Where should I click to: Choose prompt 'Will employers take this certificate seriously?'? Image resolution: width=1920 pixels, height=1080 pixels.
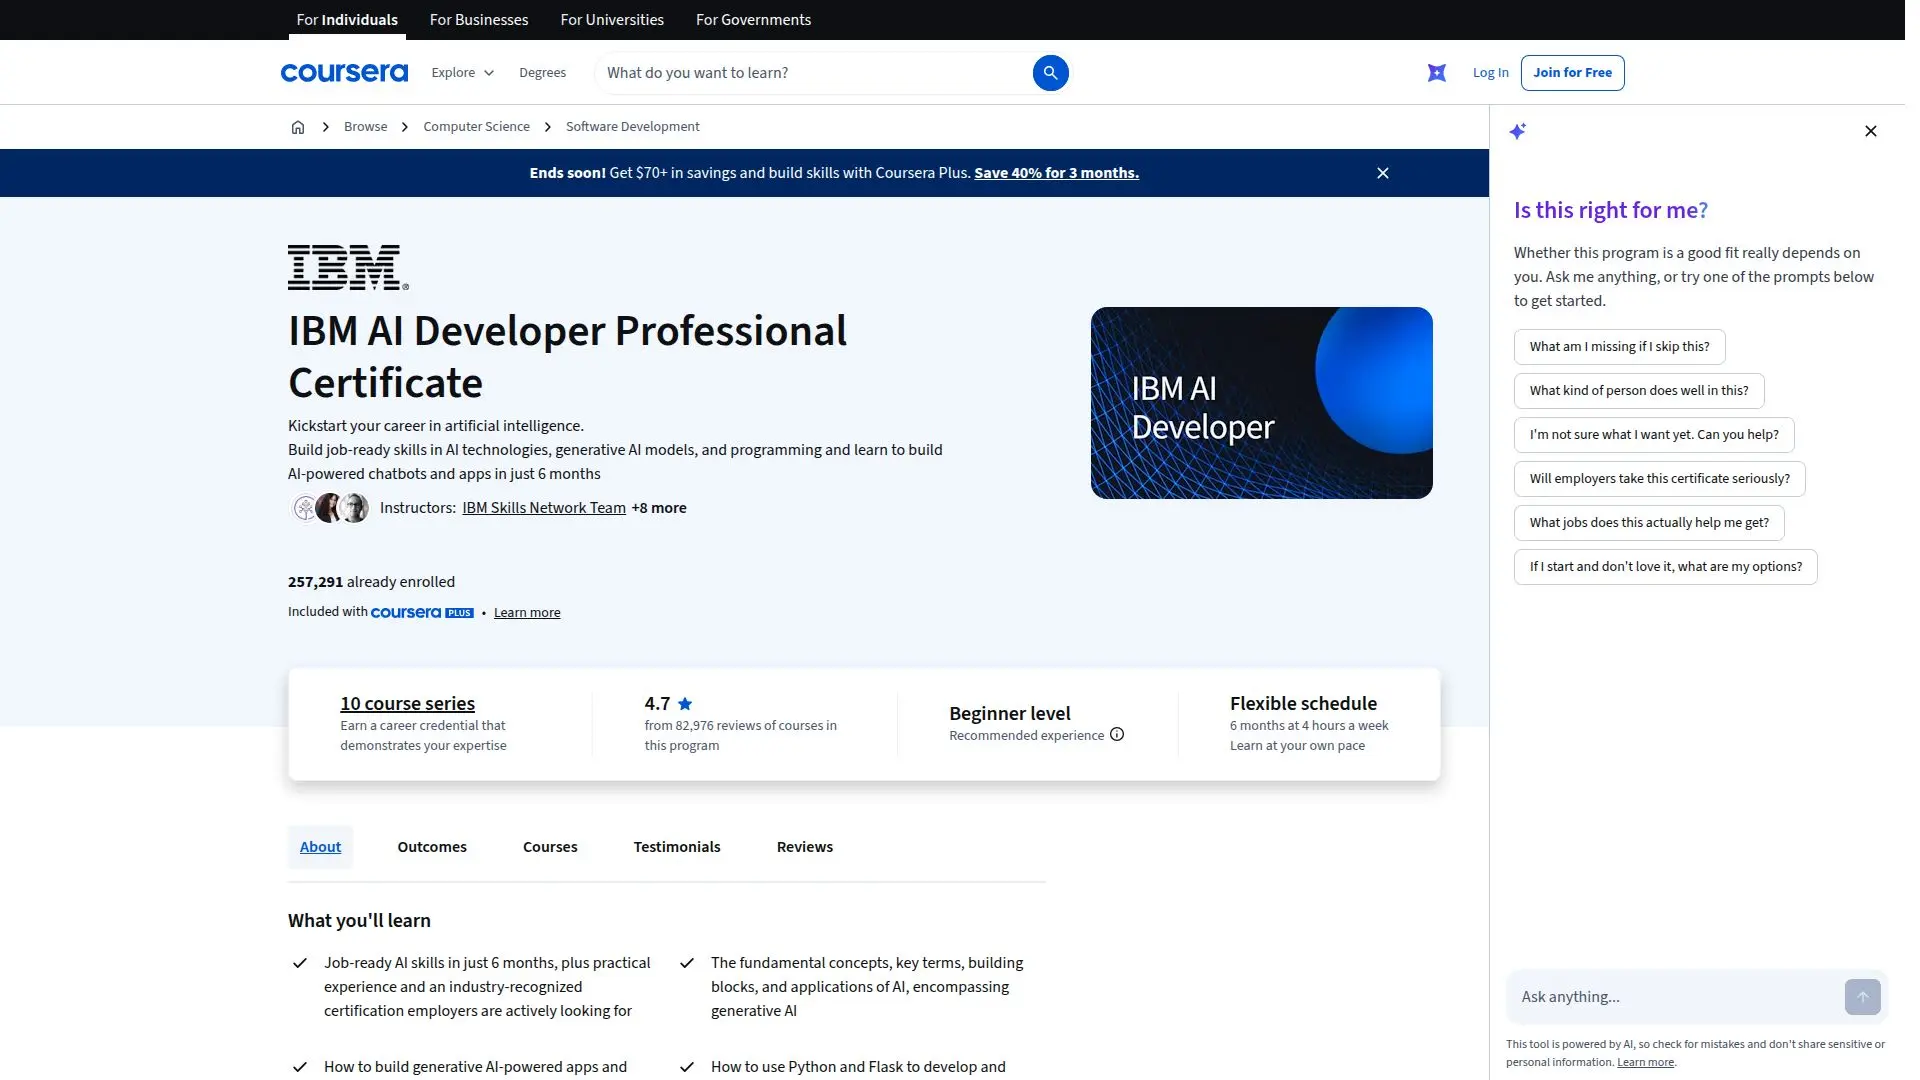[x=1659, y=479]
